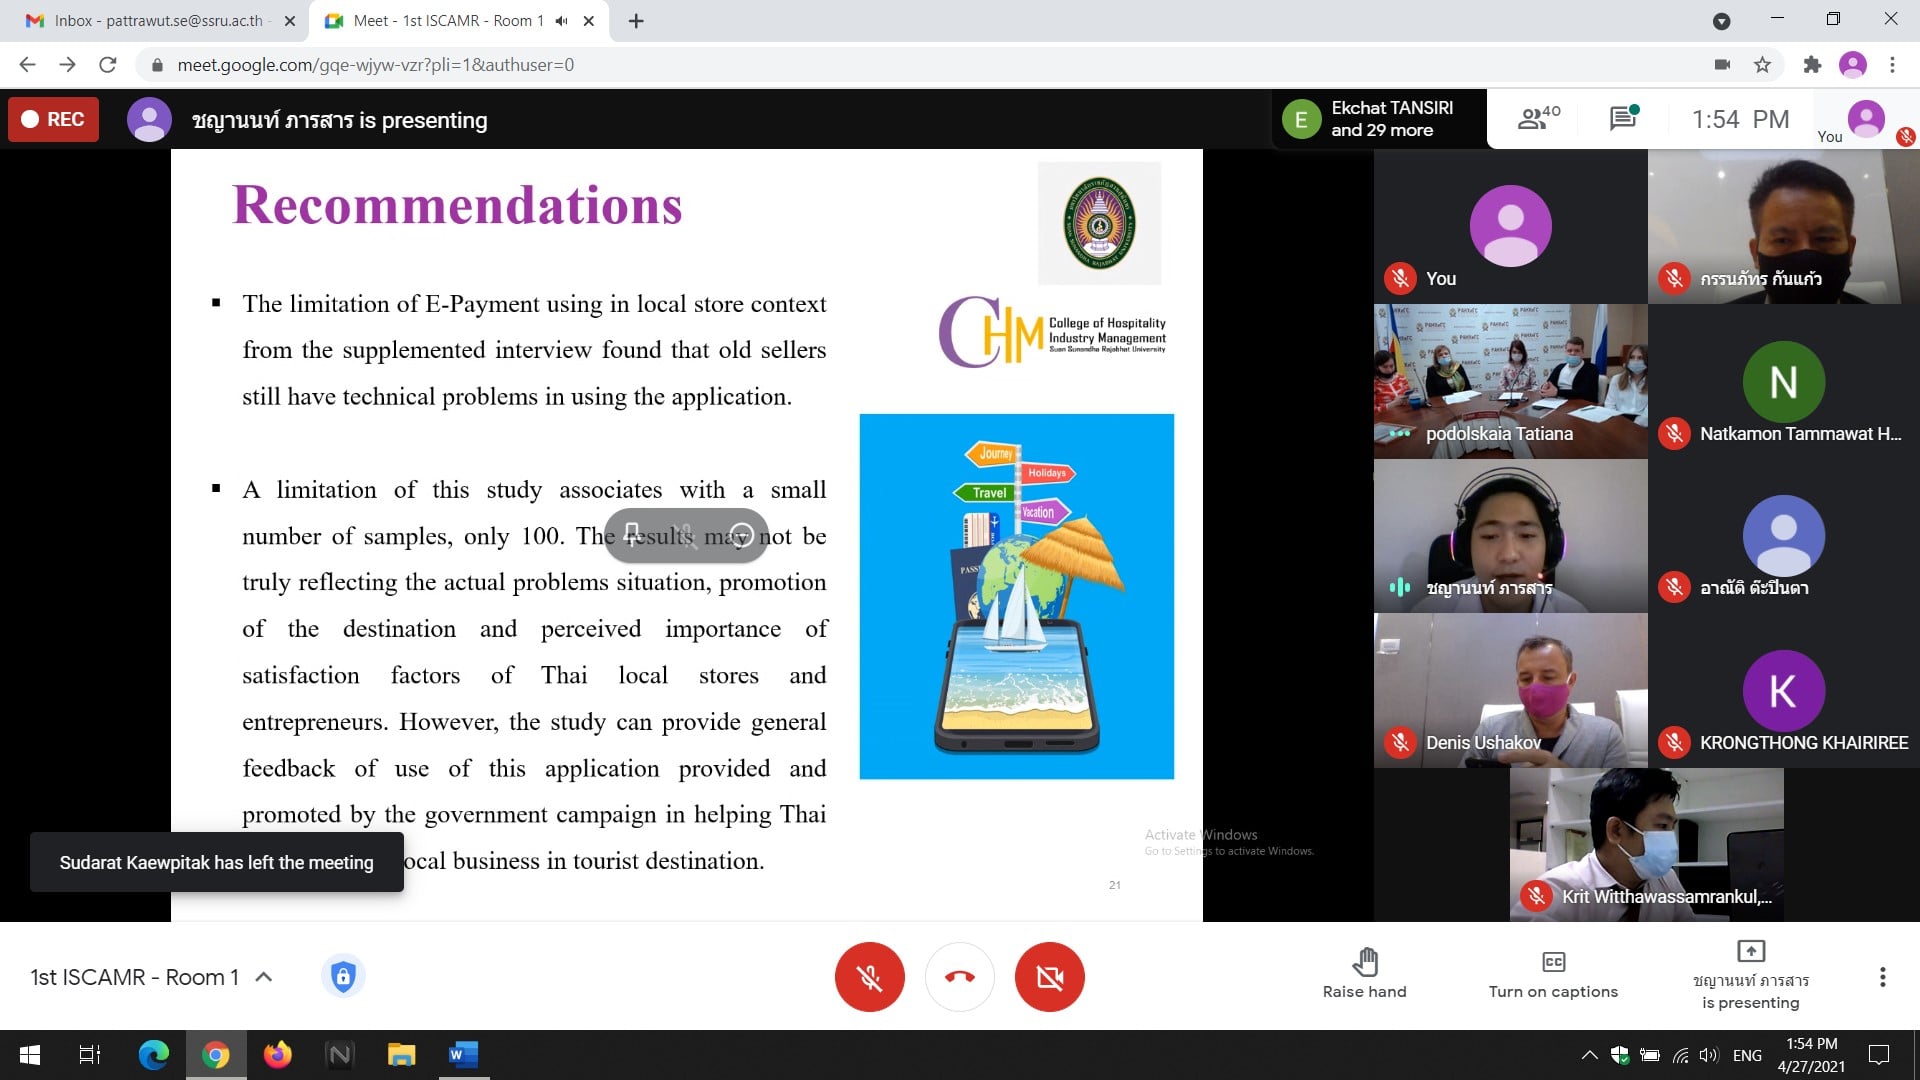
Task: Click the camera indicator in address bar
Action: 1722,65
